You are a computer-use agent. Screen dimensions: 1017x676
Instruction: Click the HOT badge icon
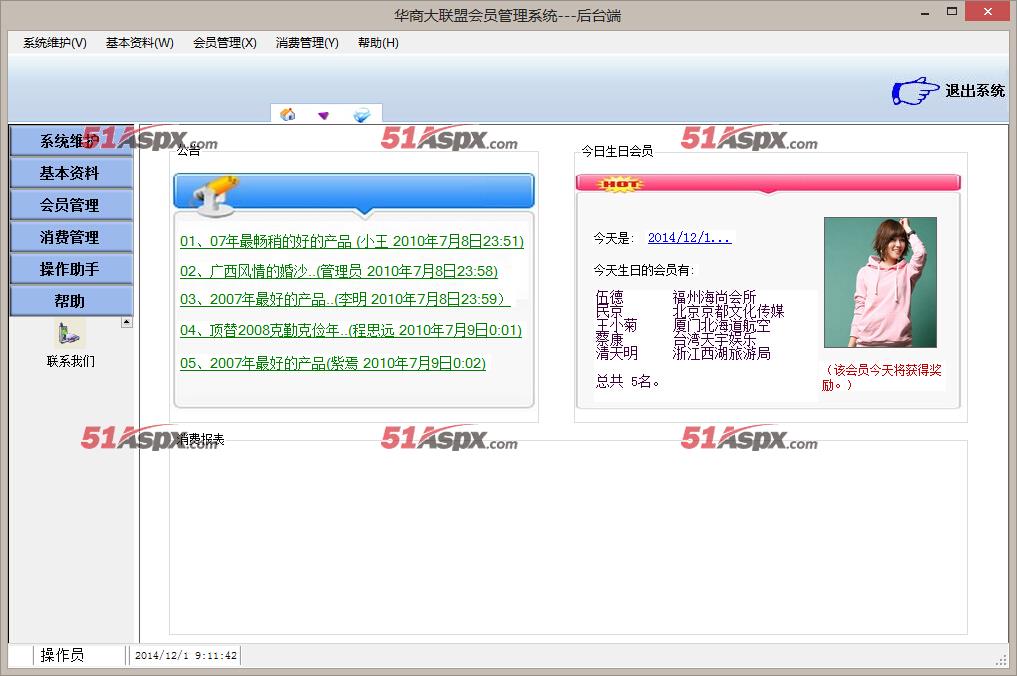[620, 185]
